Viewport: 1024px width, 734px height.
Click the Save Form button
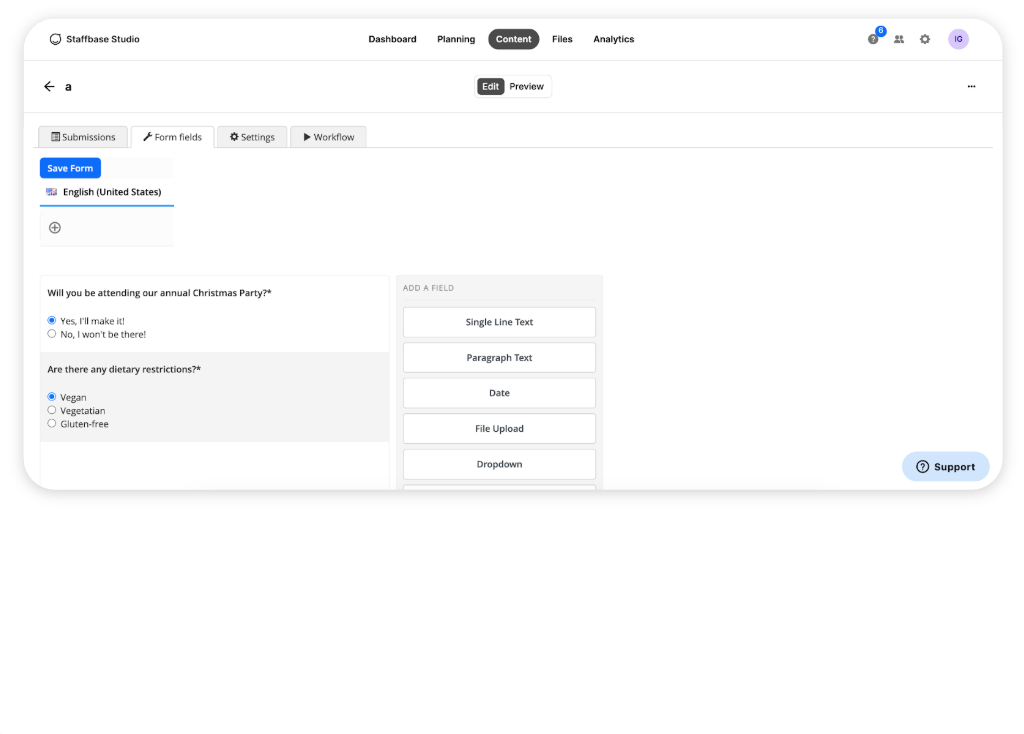pyautogui.click(x=70, y=168)
